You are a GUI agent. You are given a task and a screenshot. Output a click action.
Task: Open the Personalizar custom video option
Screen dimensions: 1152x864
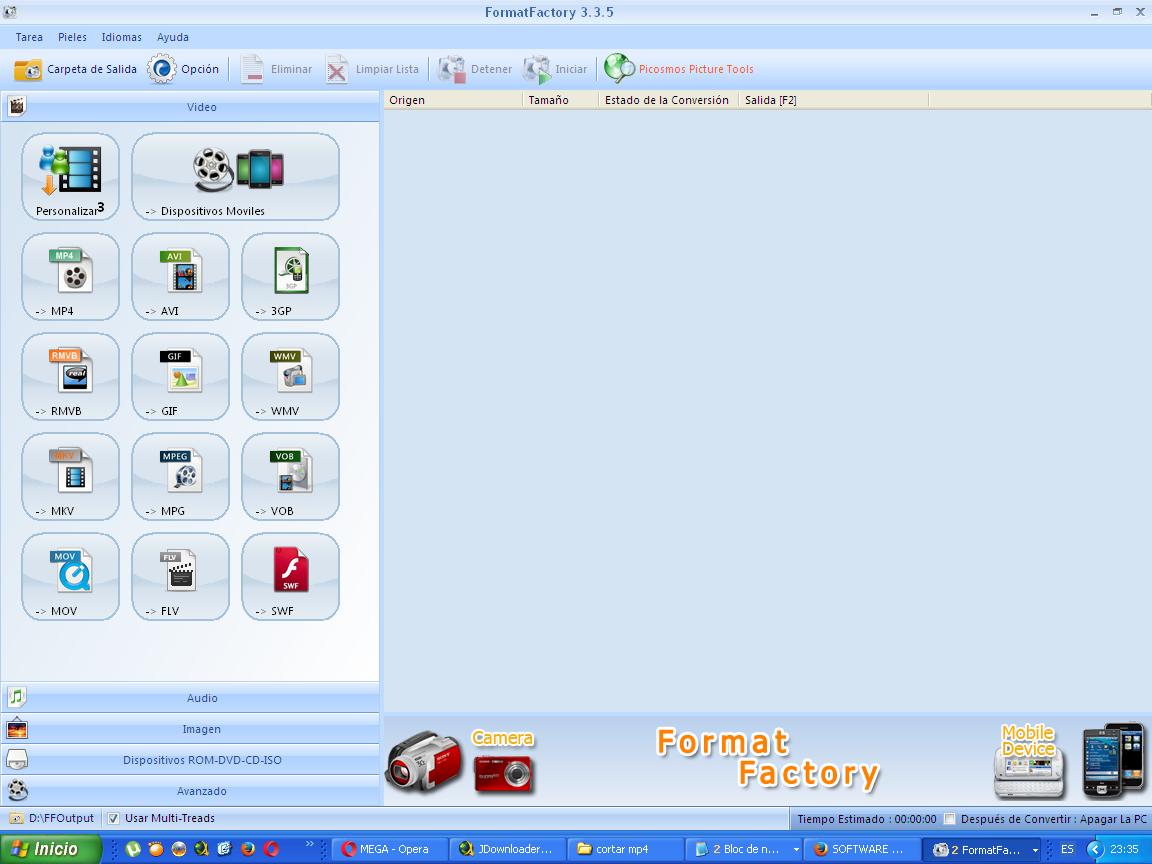(71, 176)
